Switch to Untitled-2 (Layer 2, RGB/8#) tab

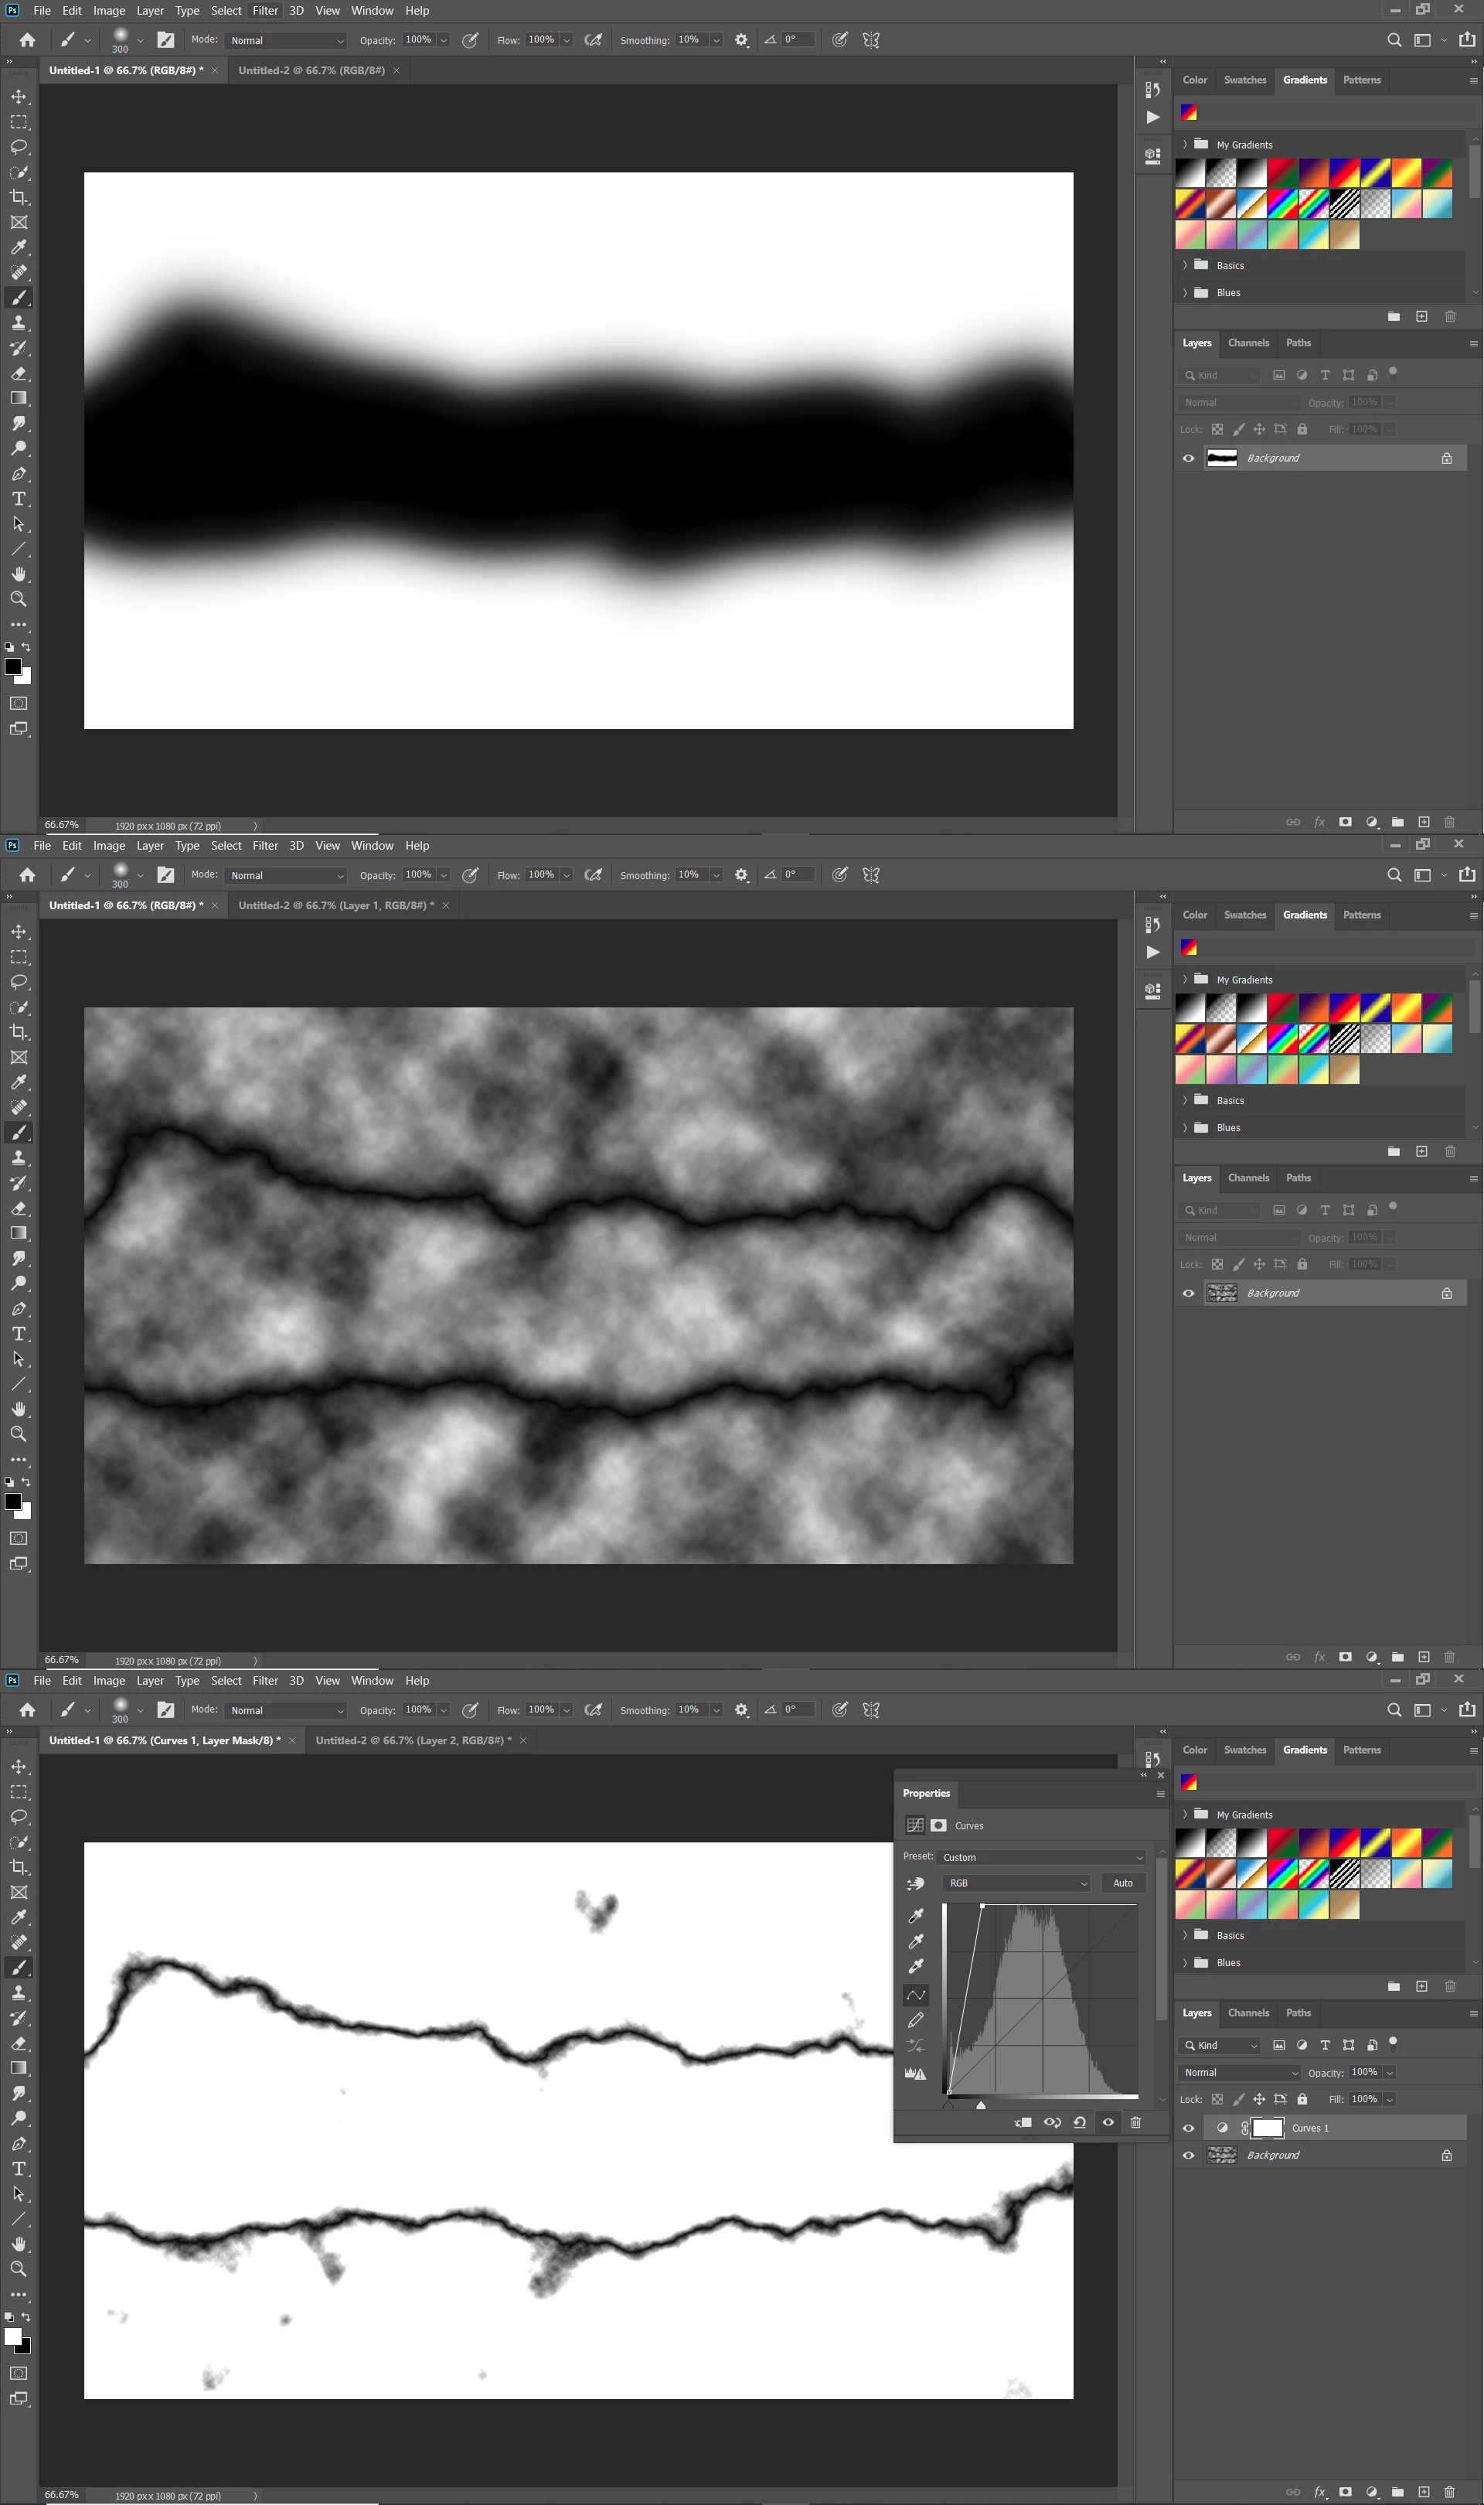(413, 1740)
